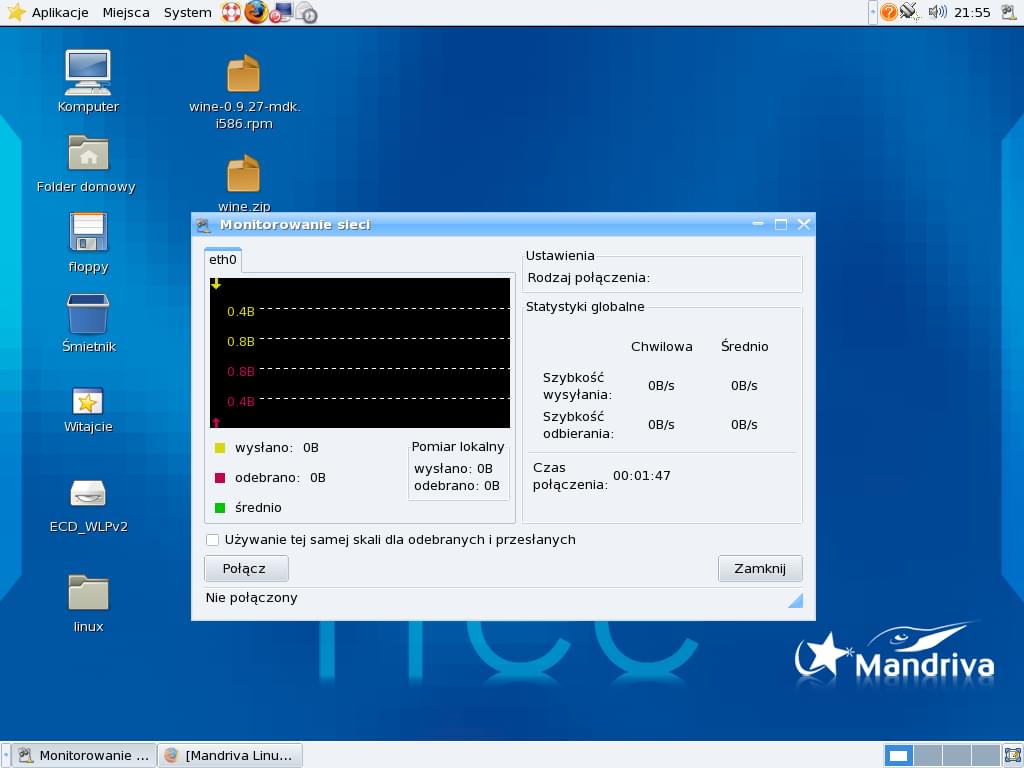Click the yellow wysłano legend swatch
The width and height of the screenshot is (1024, 768).
tap(220, 448)
